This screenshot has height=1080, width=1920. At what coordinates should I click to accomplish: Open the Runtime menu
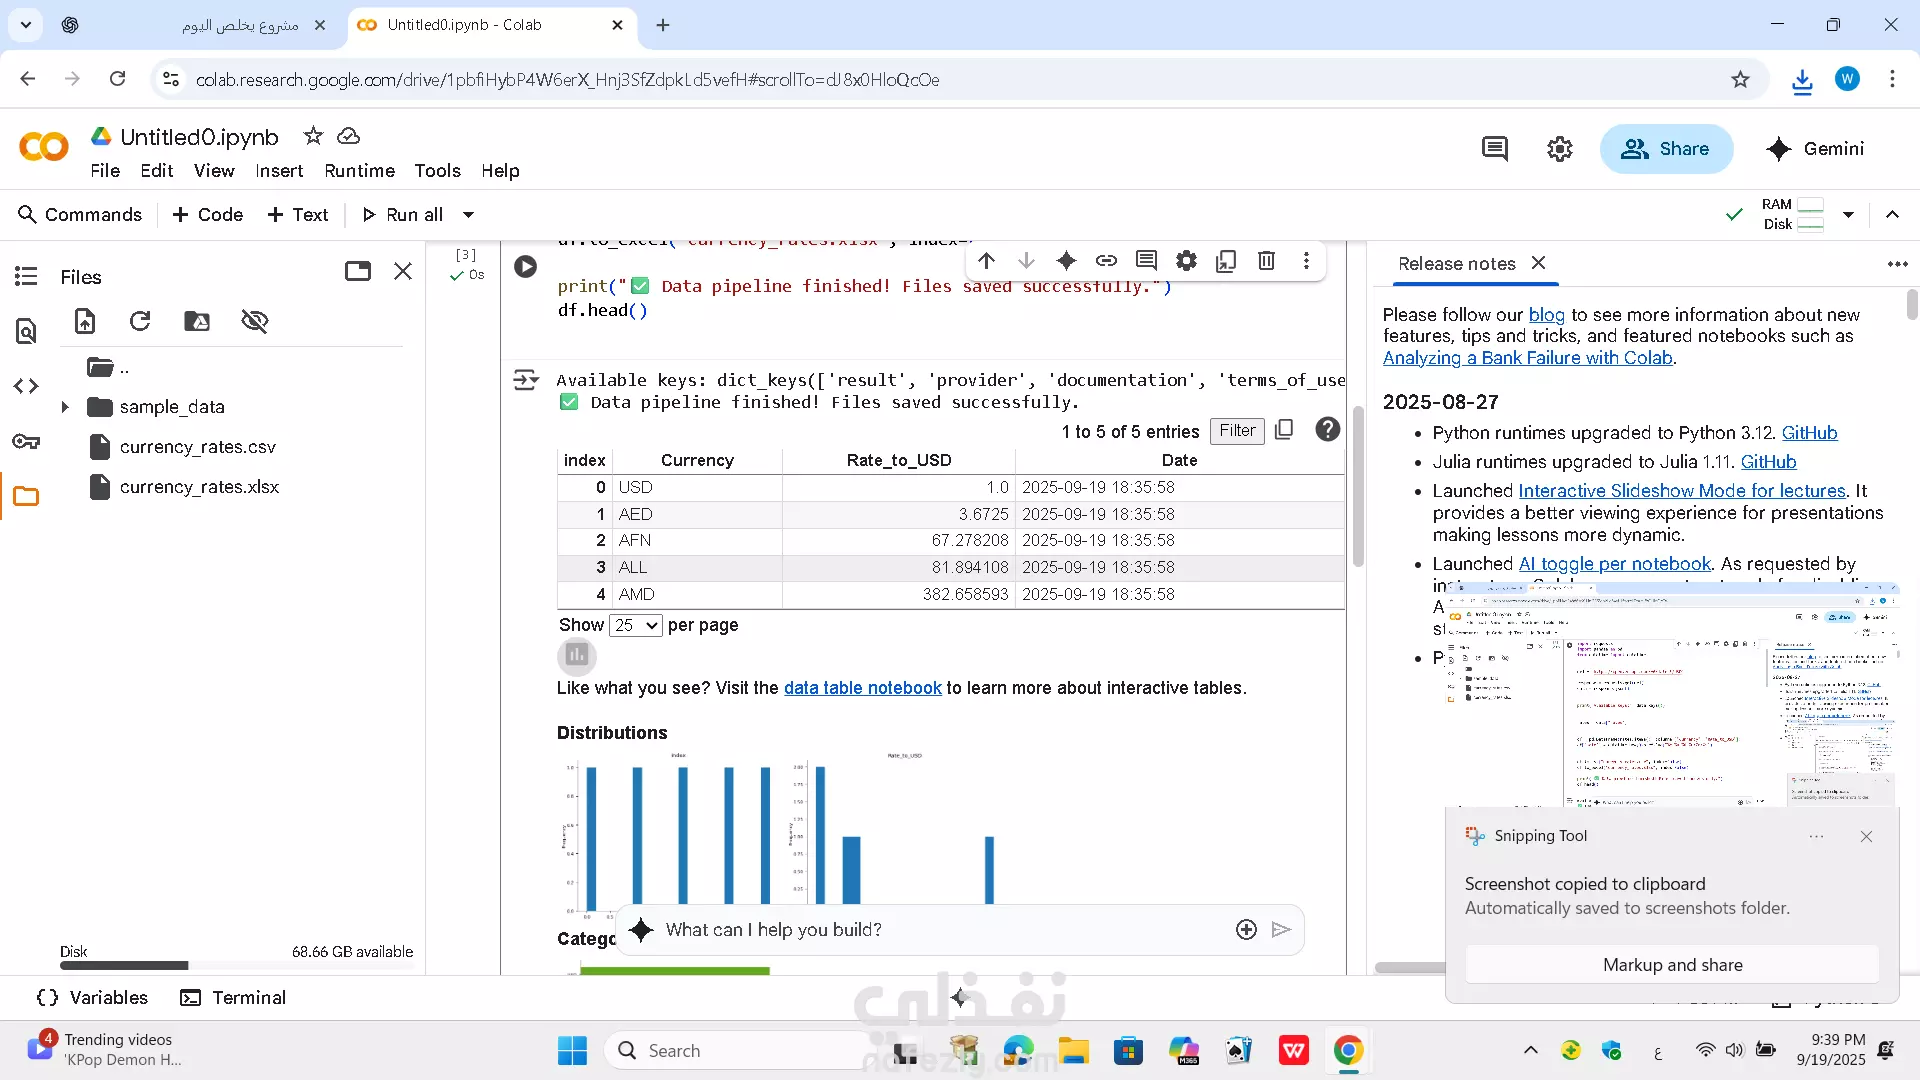click(x=359, y=171)
